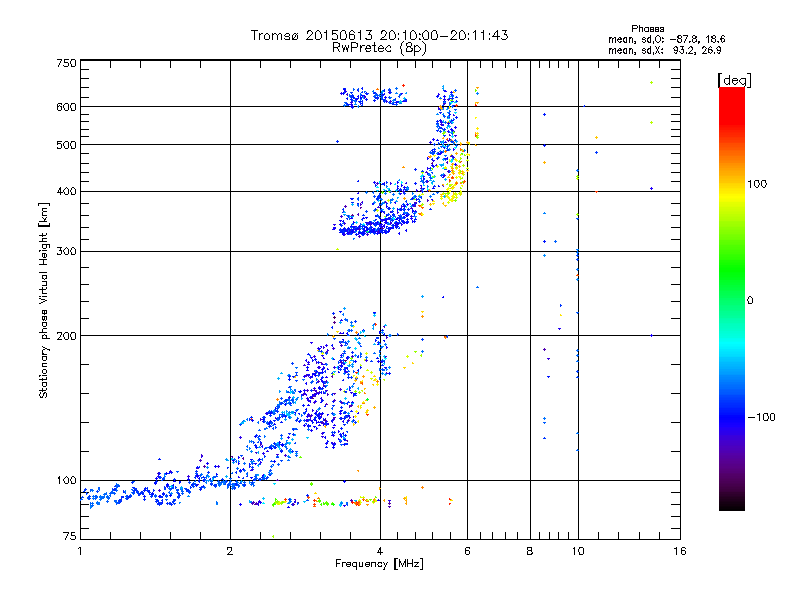Click the 'Stationary phase Virtual Height [km]' axis label

pos(44,301)
